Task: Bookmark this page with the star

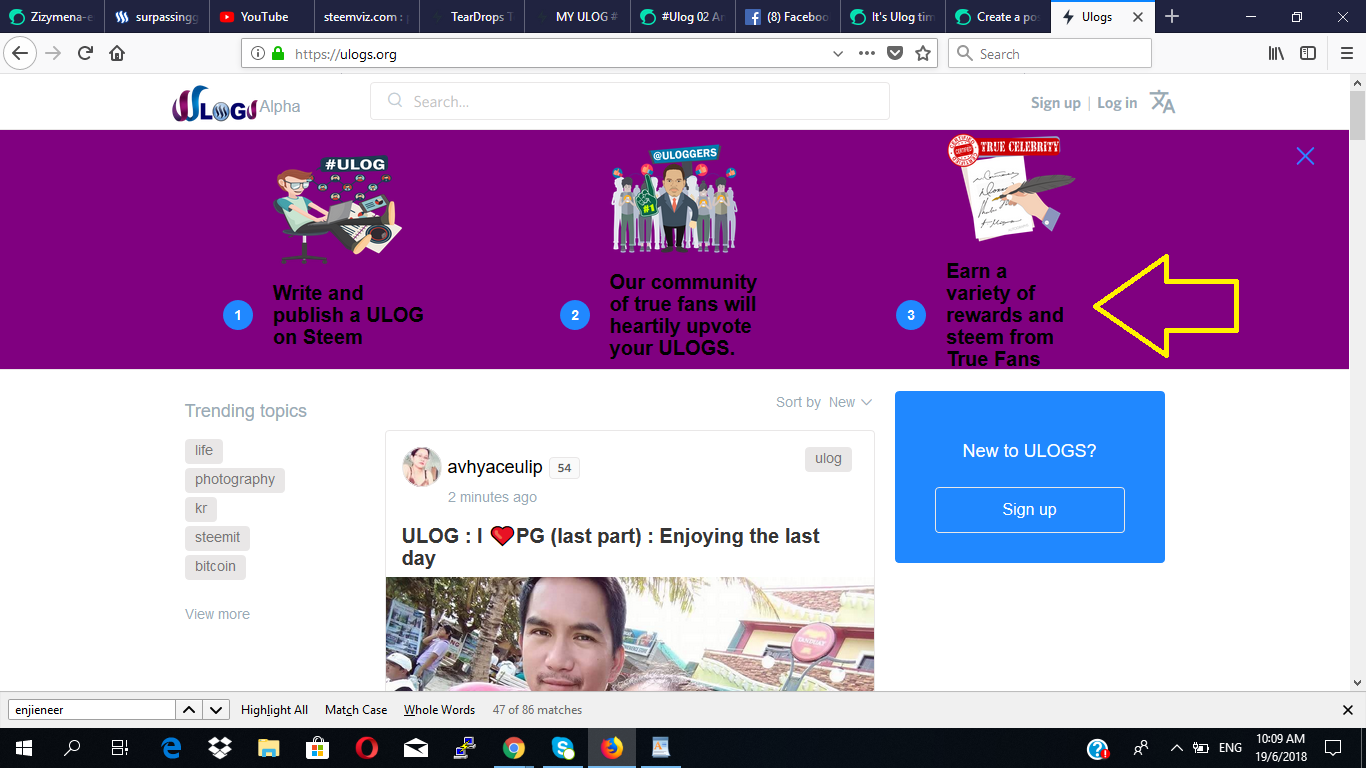Action: 923,54
